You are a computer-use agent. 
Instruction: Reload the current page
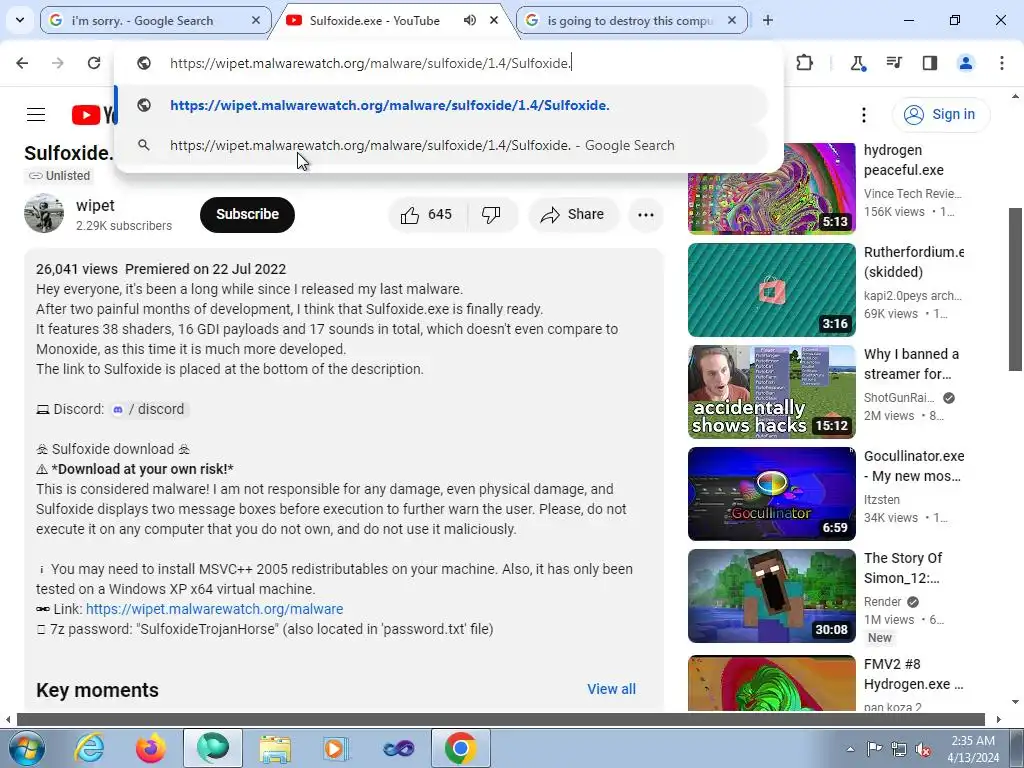(x=94, y=63)
